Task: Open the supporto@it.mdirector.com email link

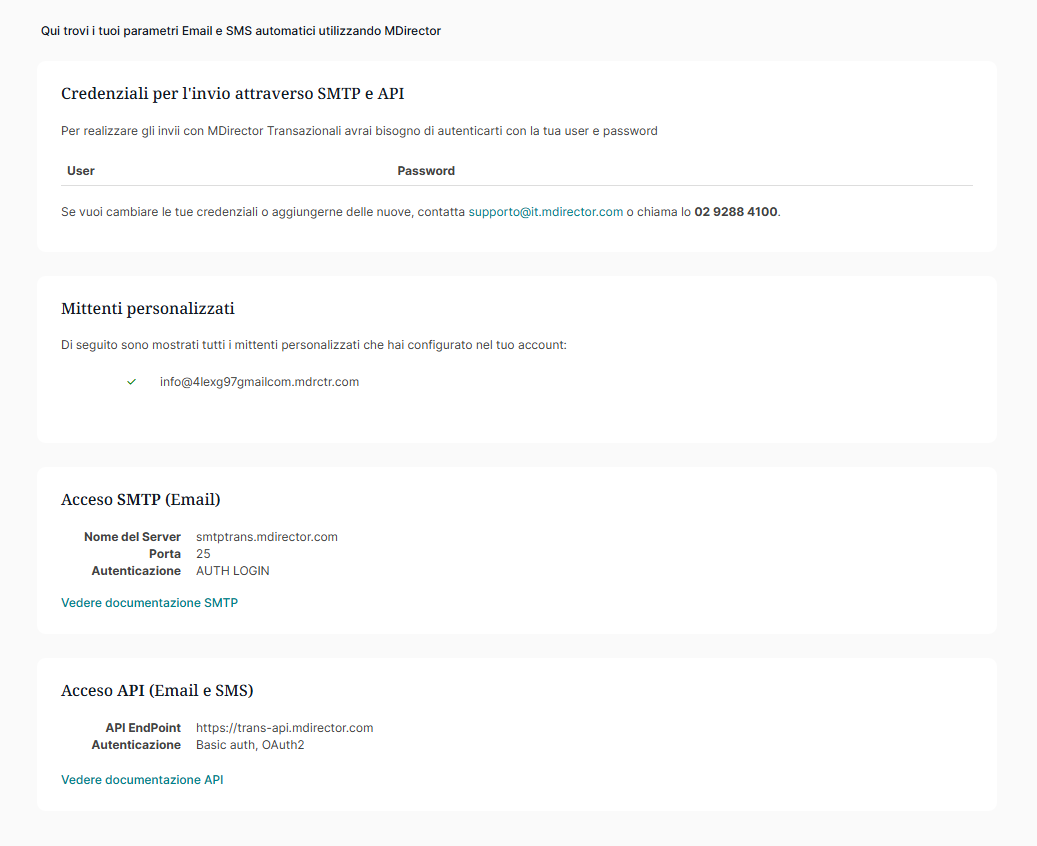Action: (x=545, y=212)
